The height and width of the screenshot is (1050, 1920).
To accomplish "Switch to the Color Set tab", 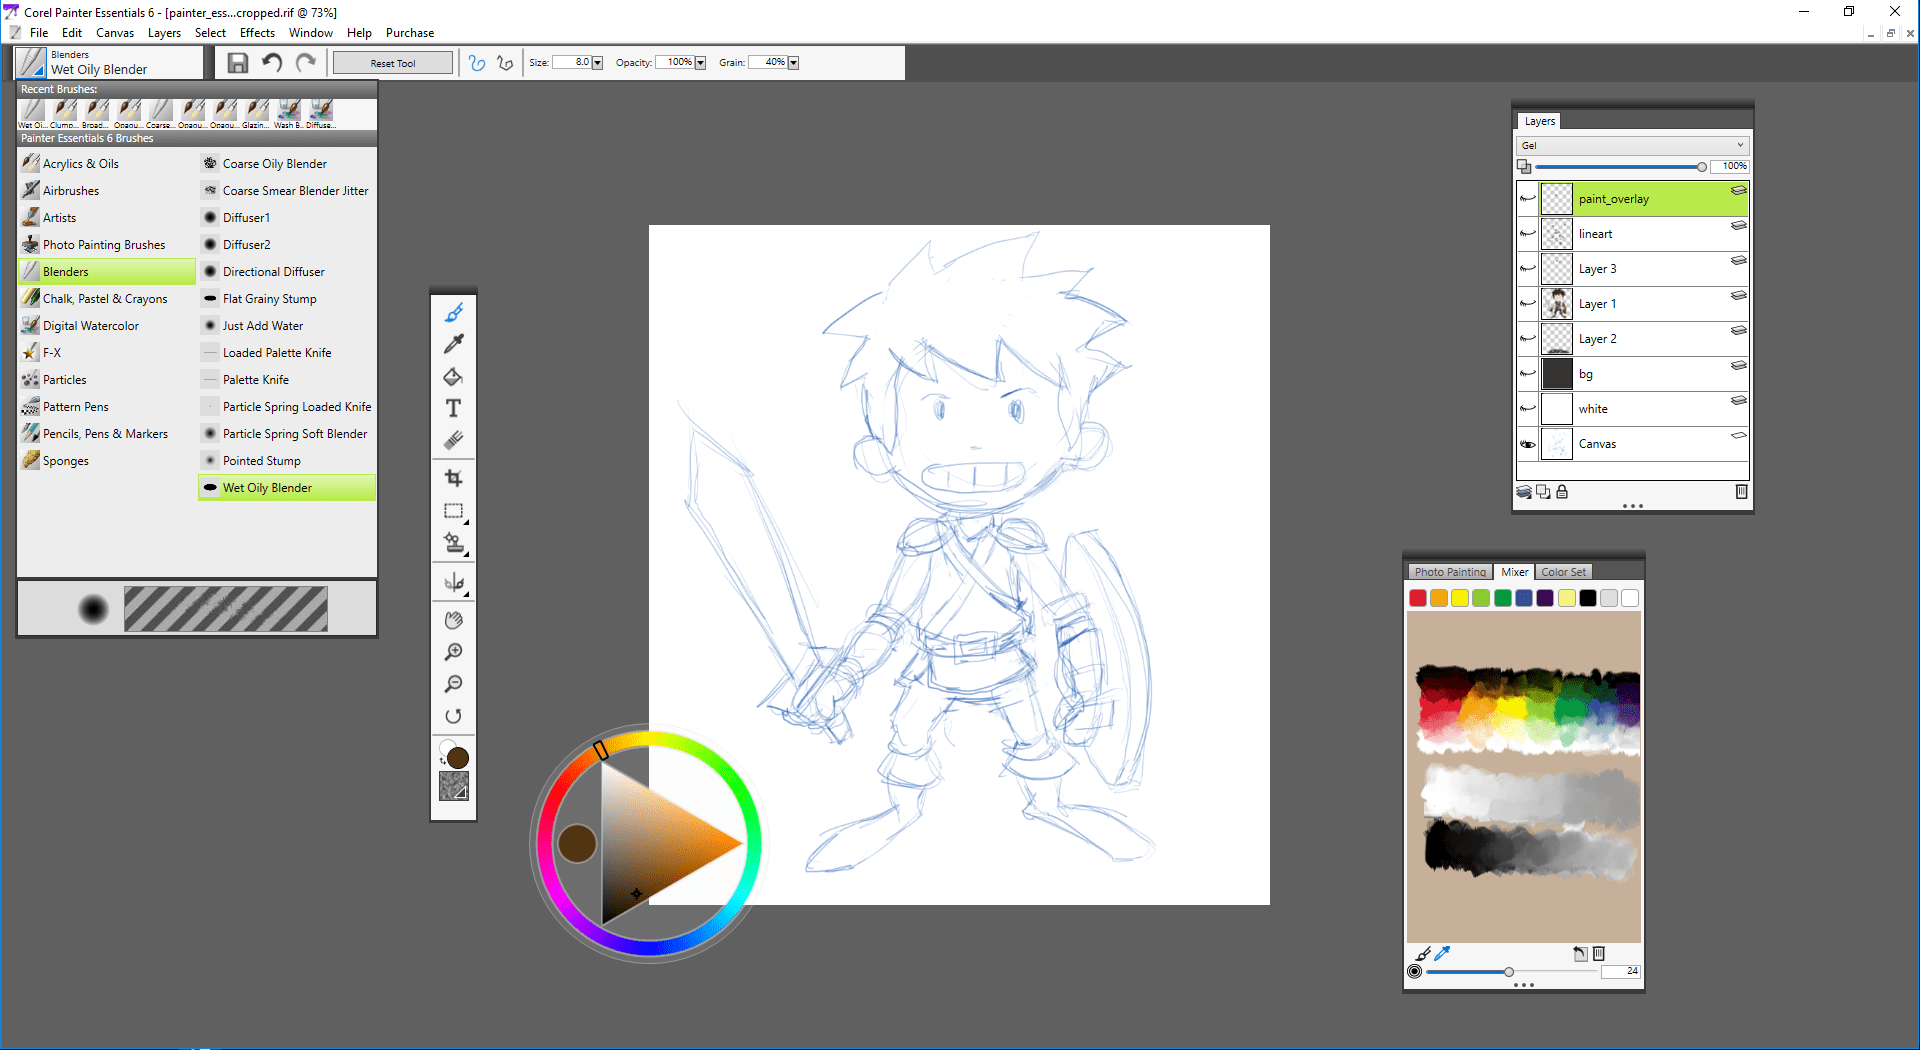I will [1563, 572].
